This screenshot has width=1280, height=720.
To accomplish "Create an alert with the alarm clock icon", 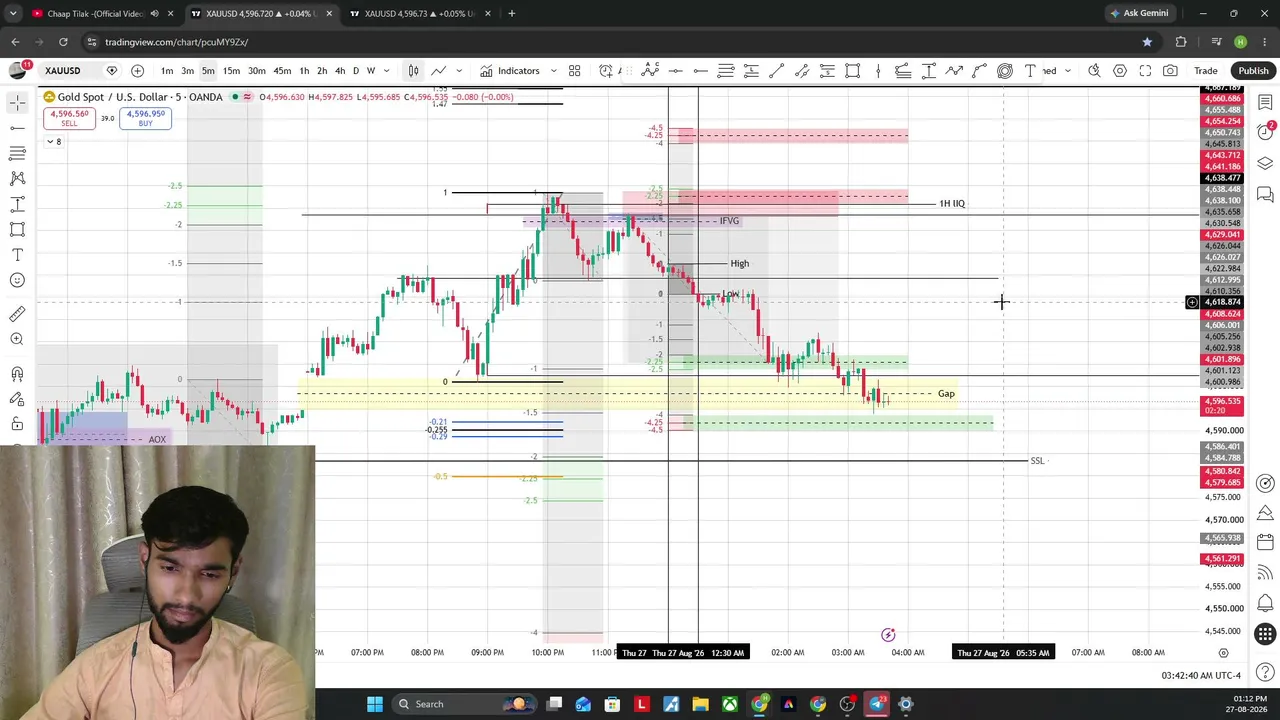I will [606, 71].
